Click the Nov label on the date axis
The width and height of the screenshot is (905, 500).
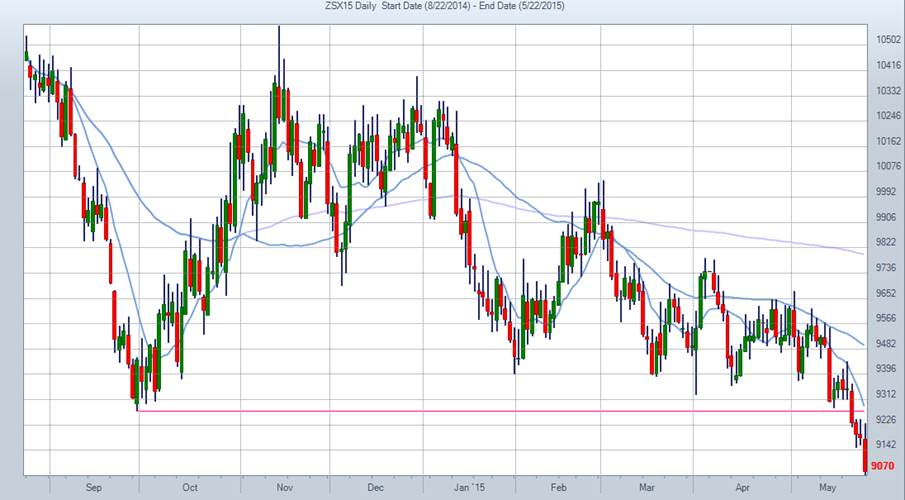coord(284,488)
